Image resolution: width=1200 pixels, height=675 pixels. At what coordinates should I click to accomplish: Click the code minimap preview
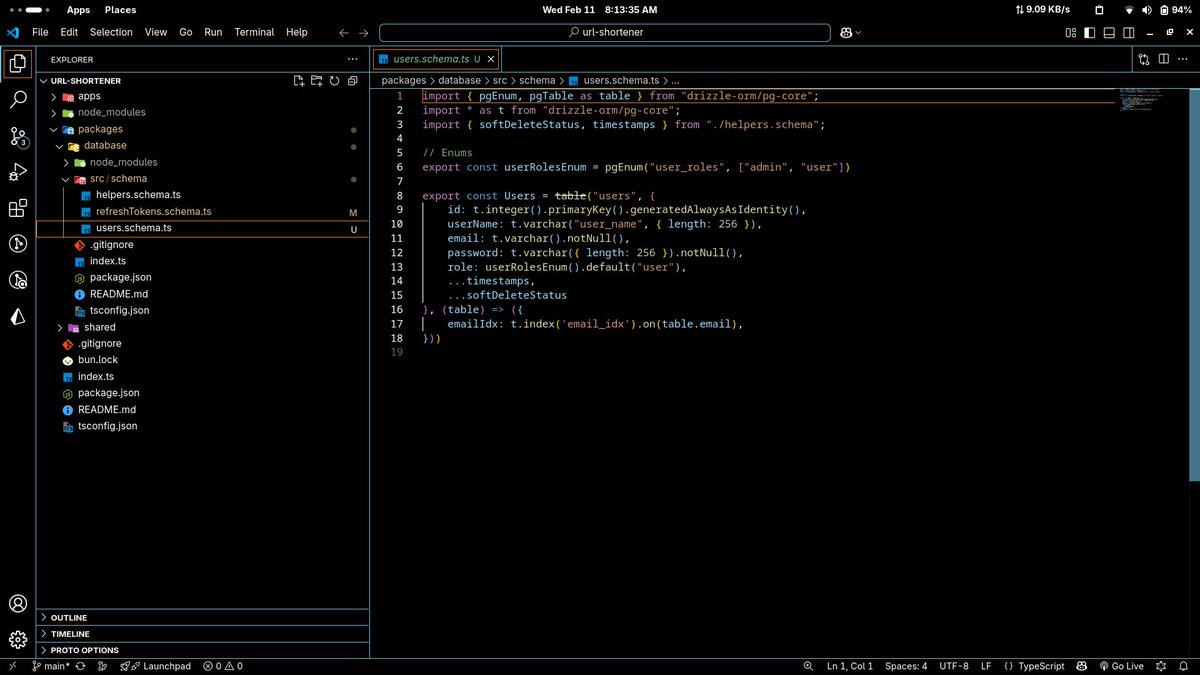tap(1140, 98)
